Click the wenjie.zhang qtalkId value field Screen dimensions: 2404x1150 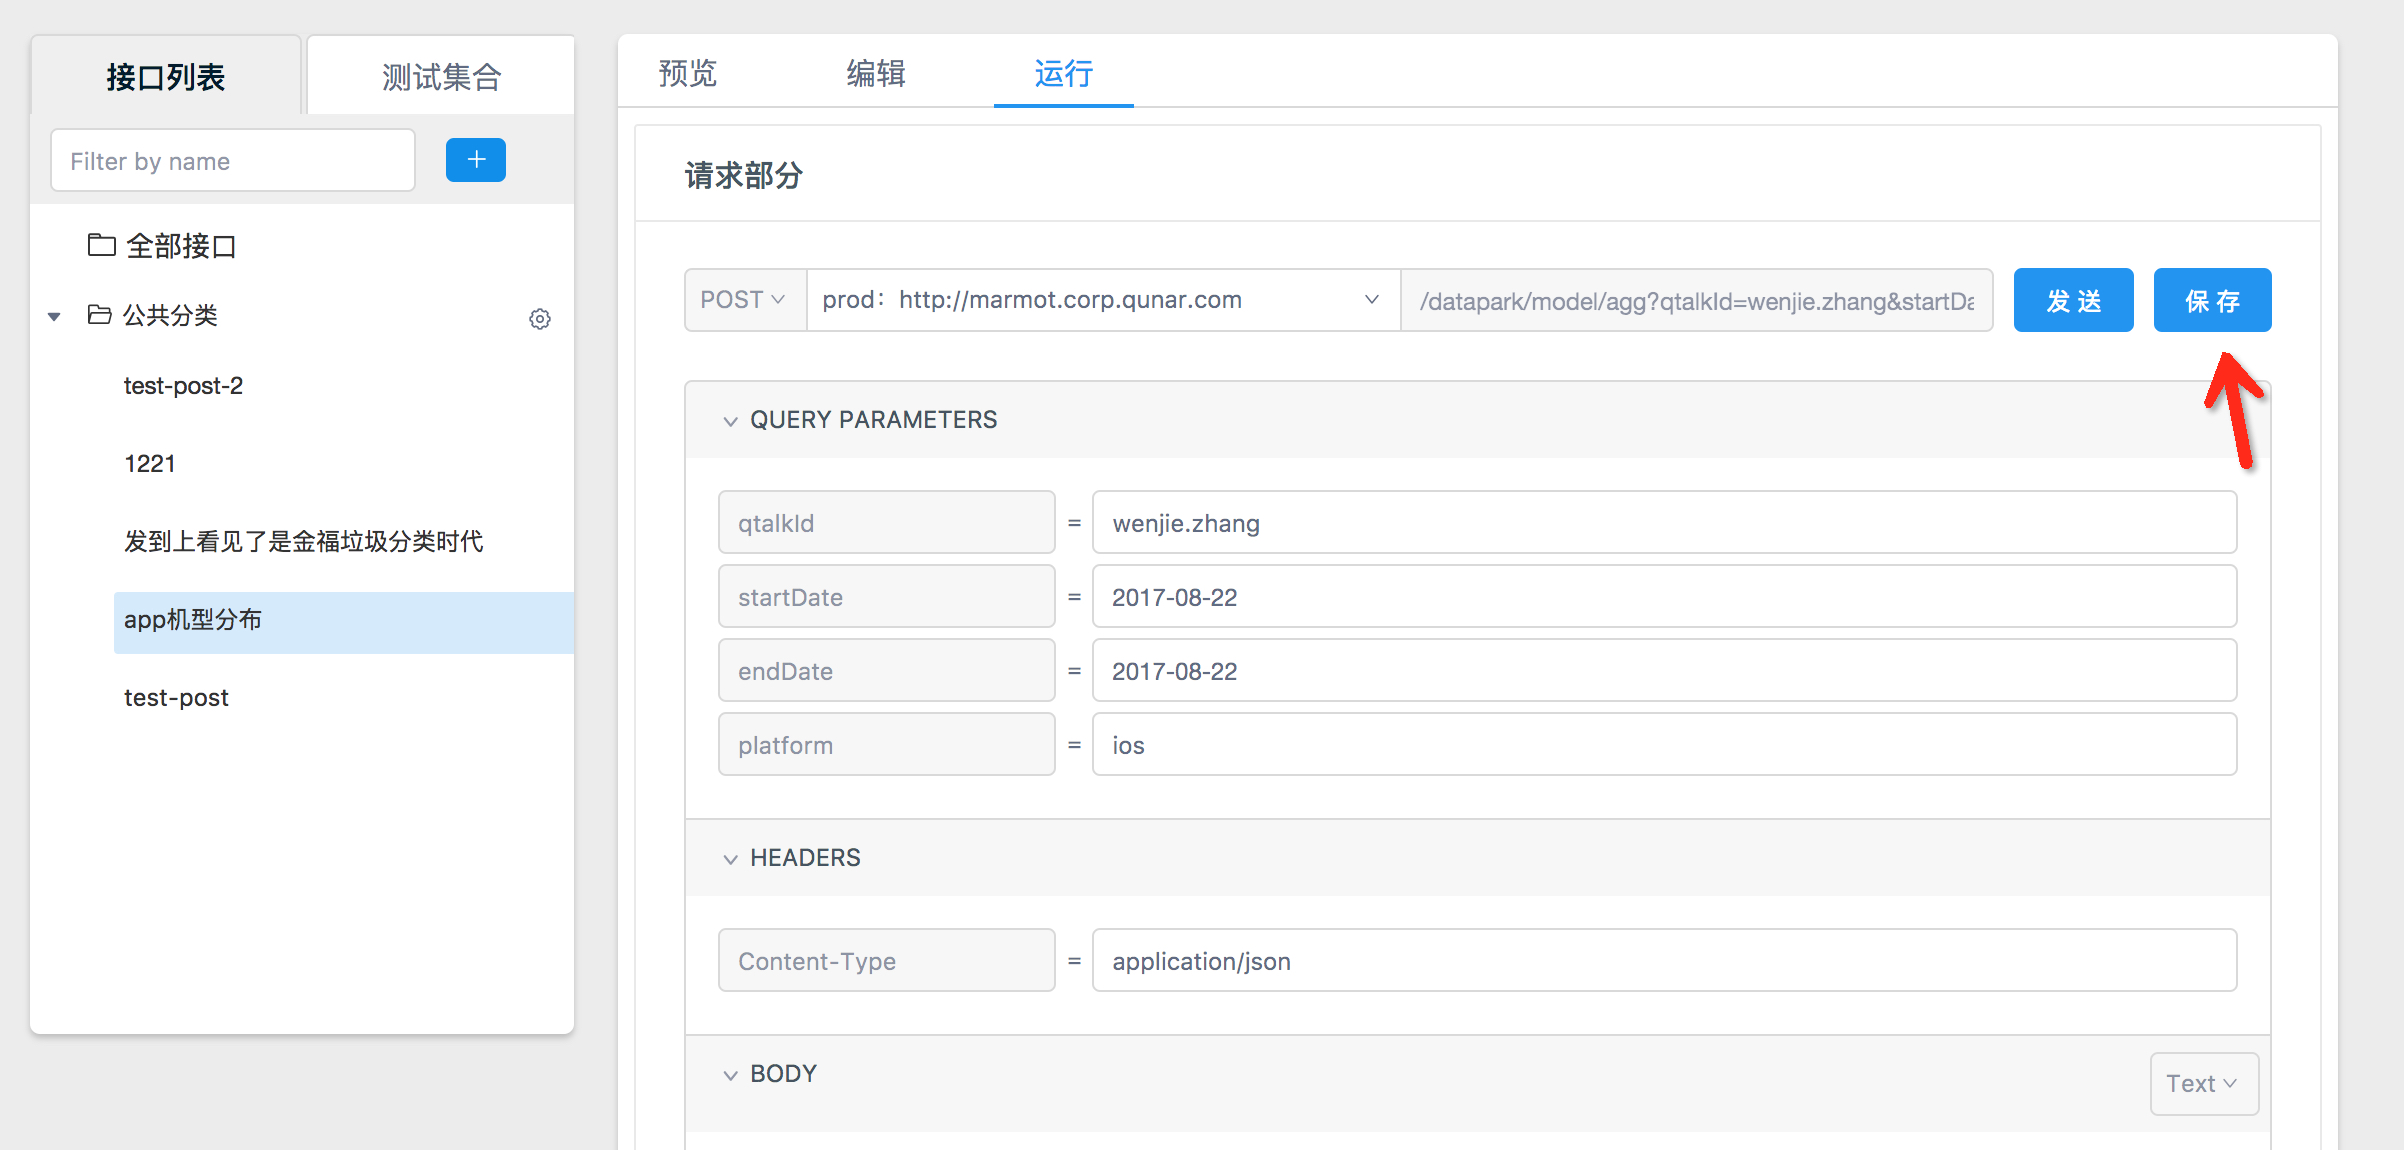pyautogui.click(x=1663, y=523)
